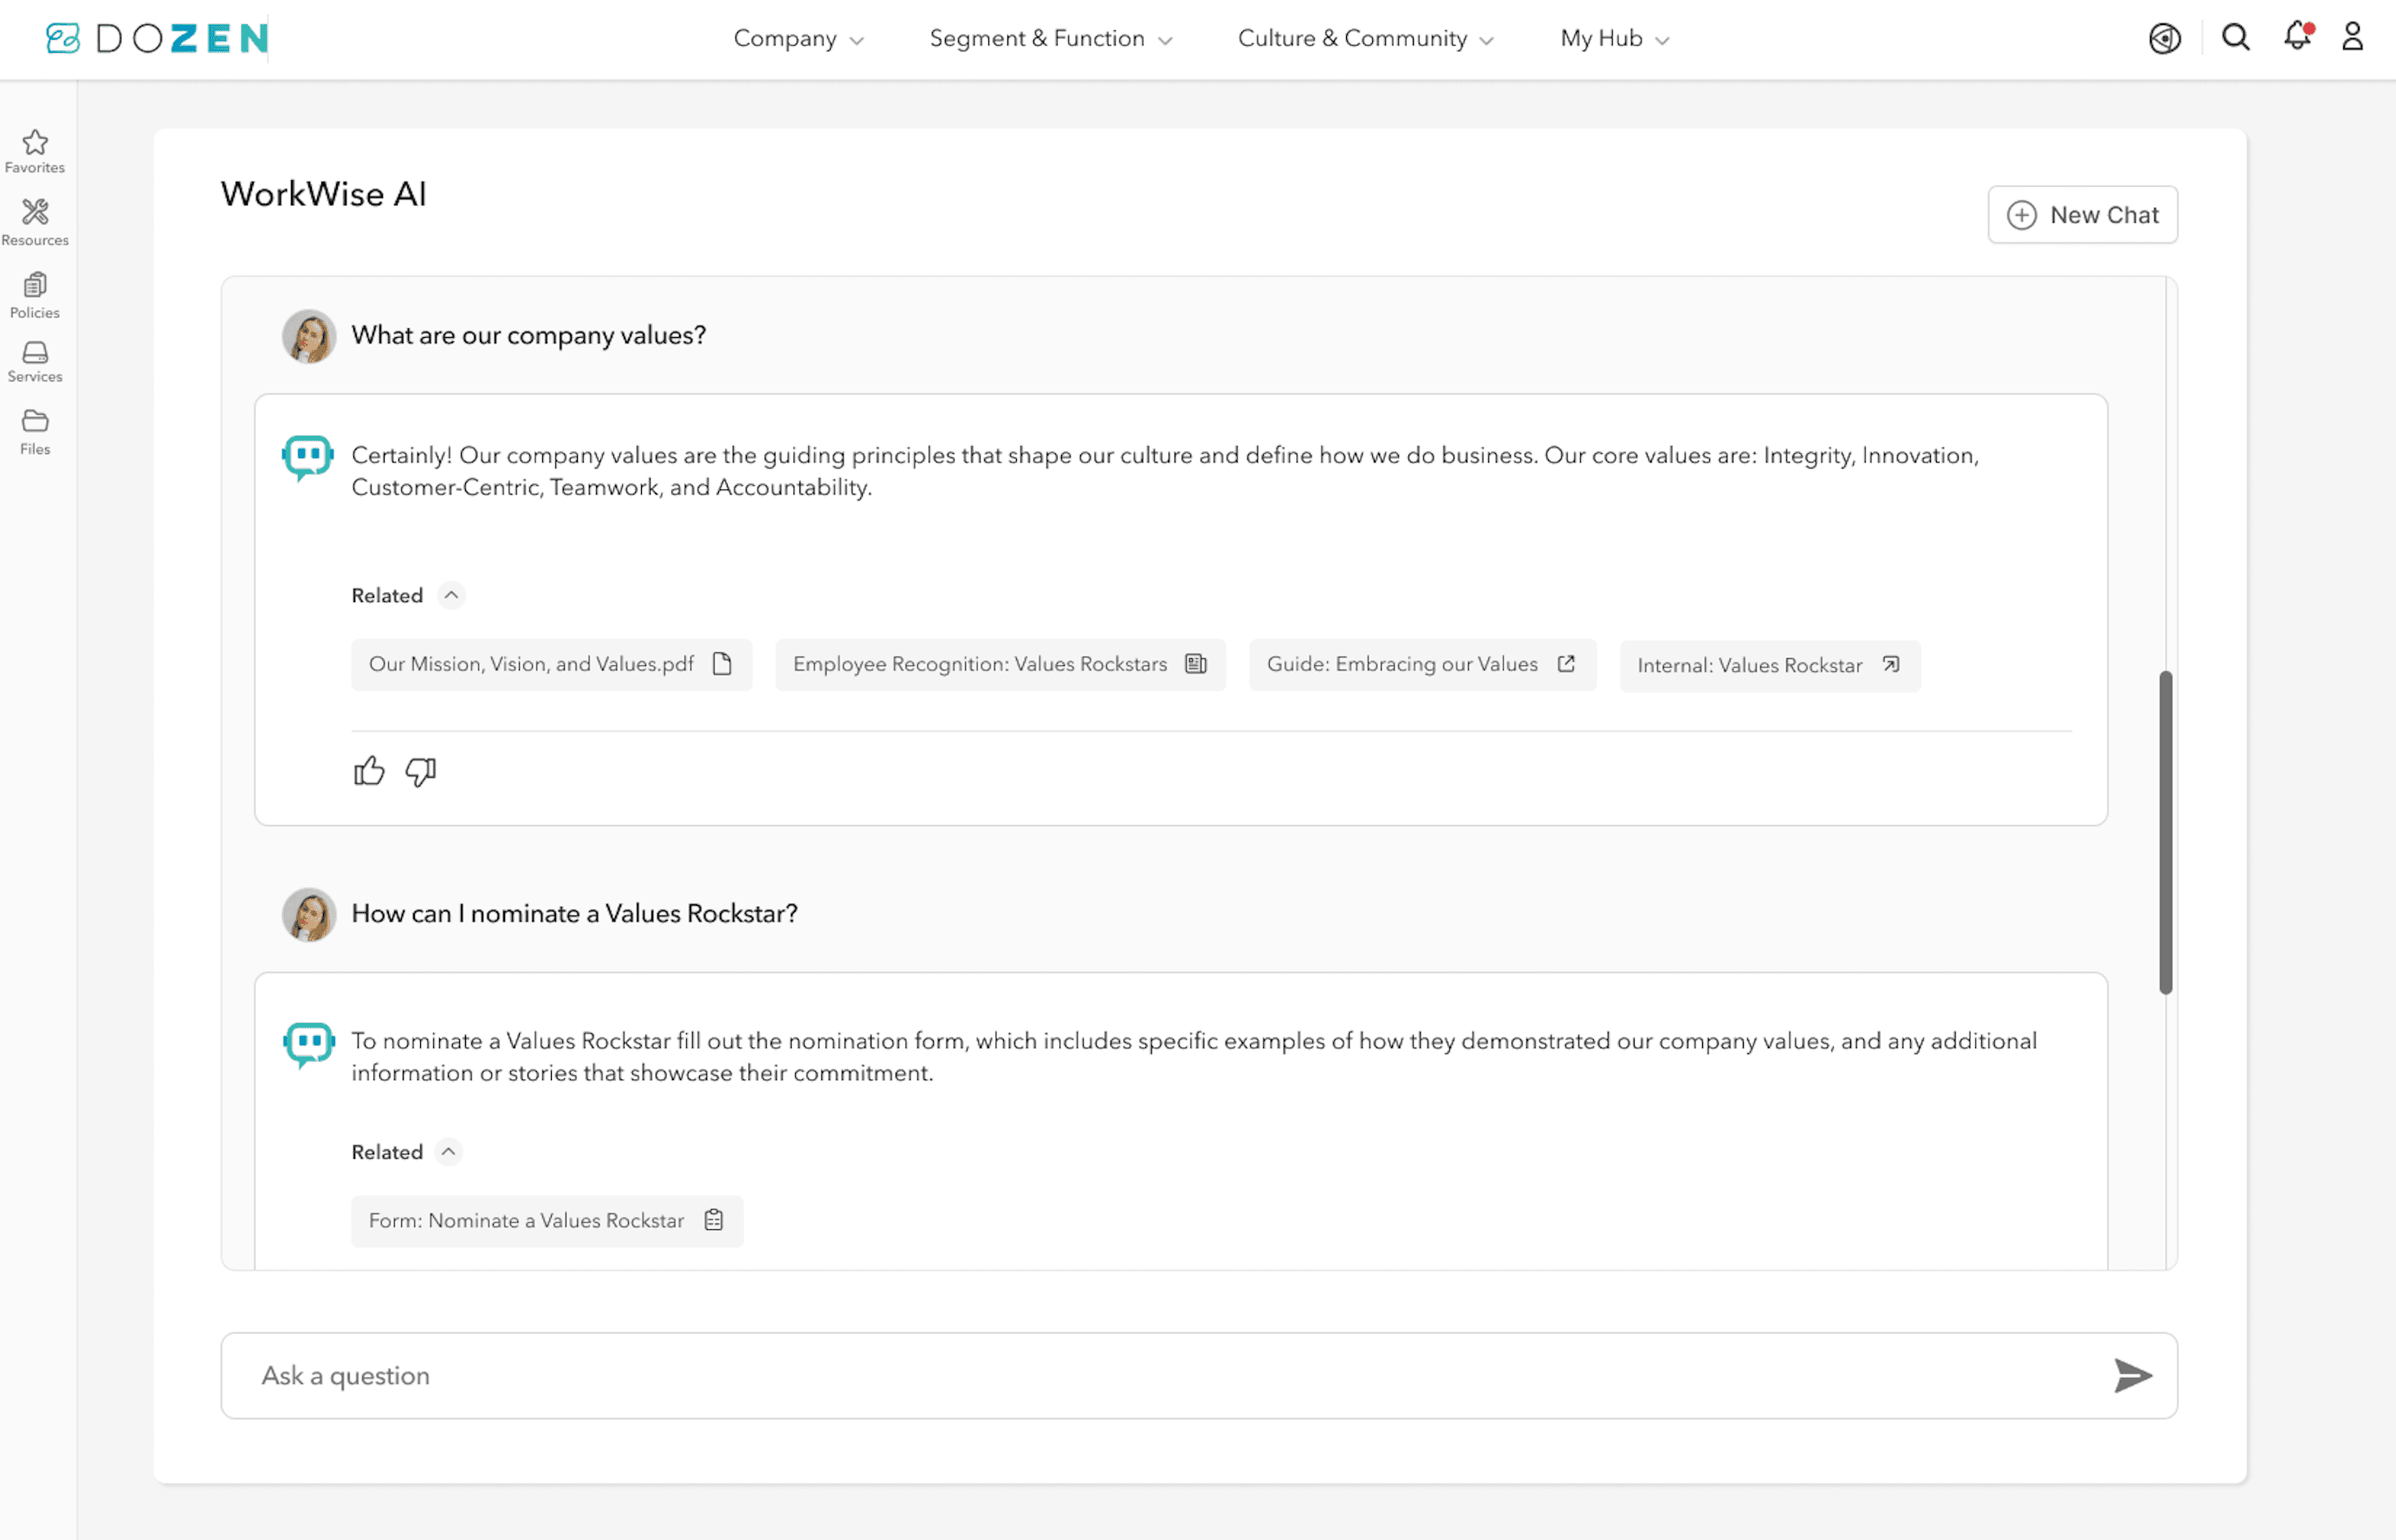Give thumbs down to company values answer

coord(421,772)
